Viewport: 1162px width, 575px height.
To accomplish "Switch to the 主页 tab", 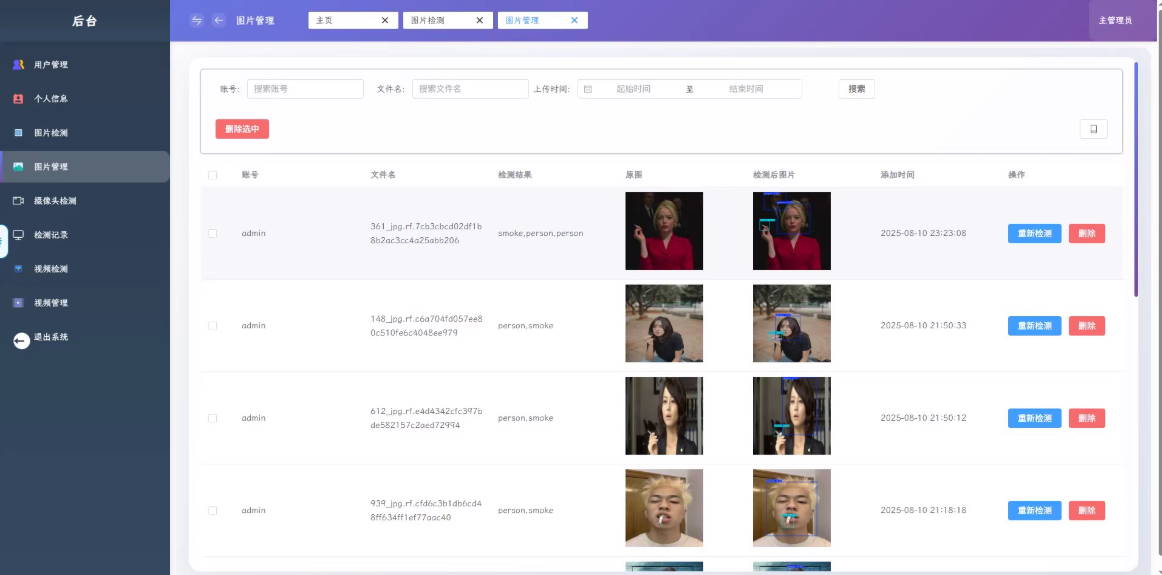I will [353, 21].
